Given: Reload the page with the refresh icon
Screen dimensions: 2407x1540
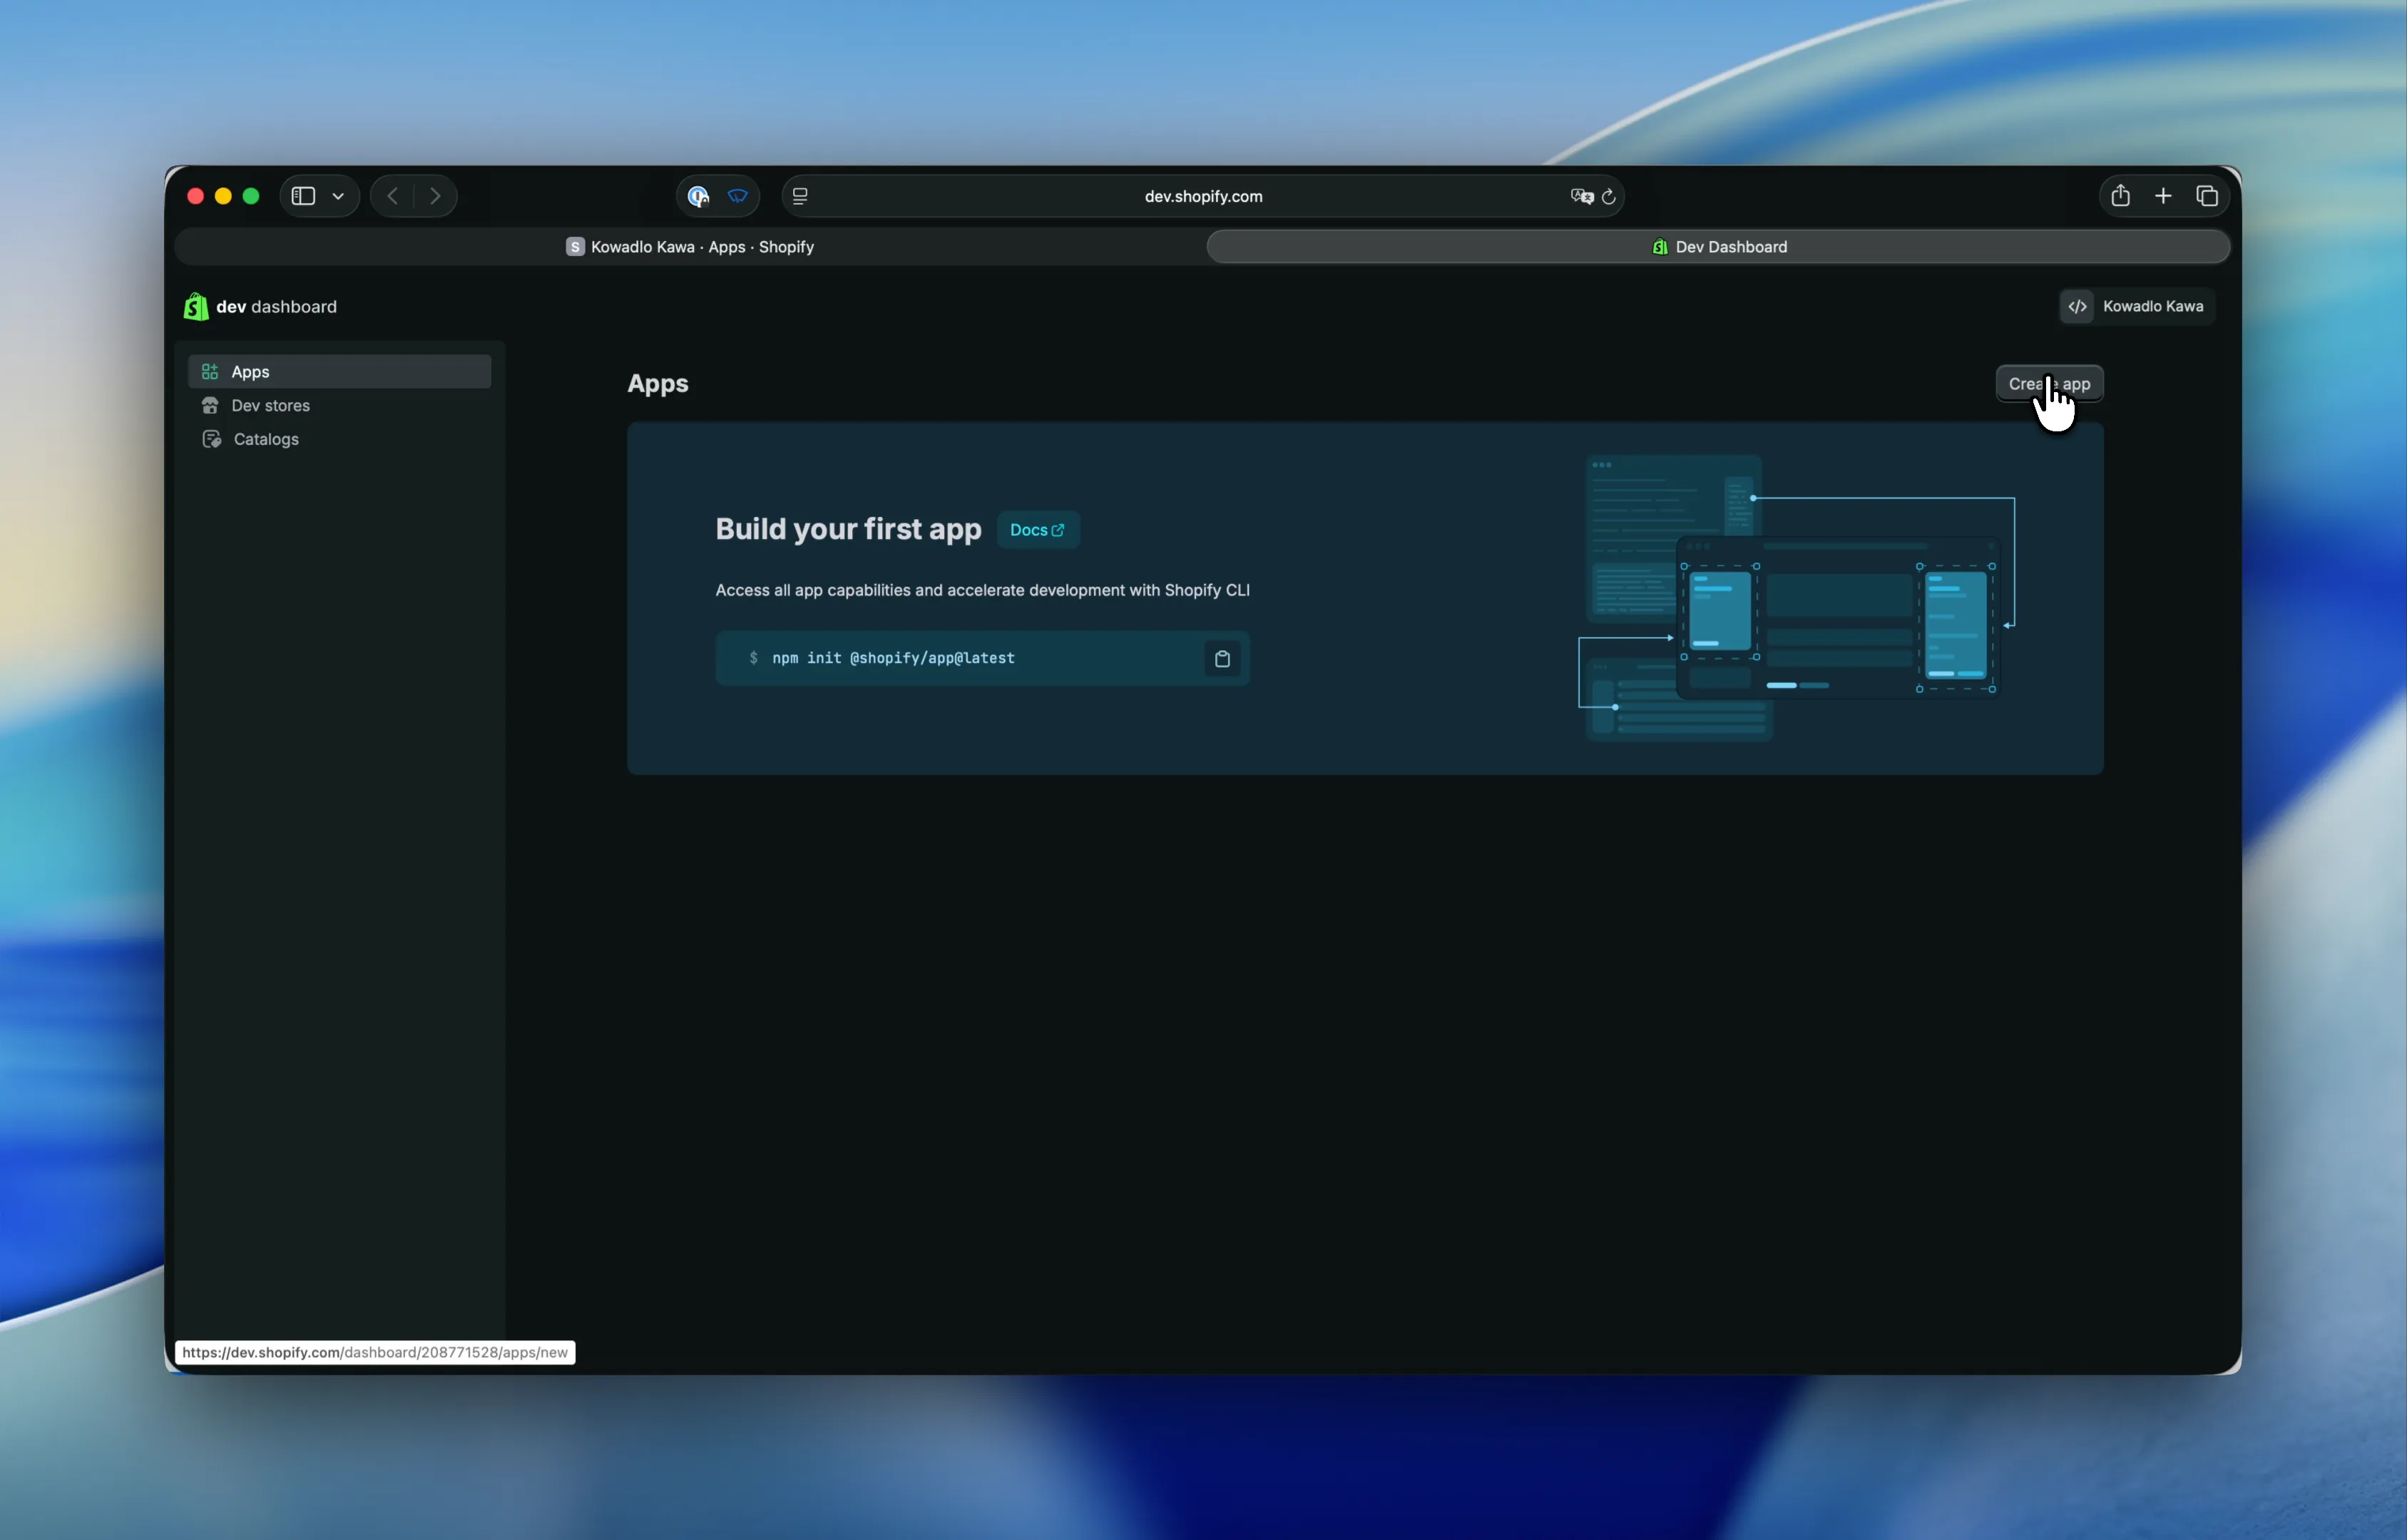Looking at the screenshot, I should (1608, 196).
